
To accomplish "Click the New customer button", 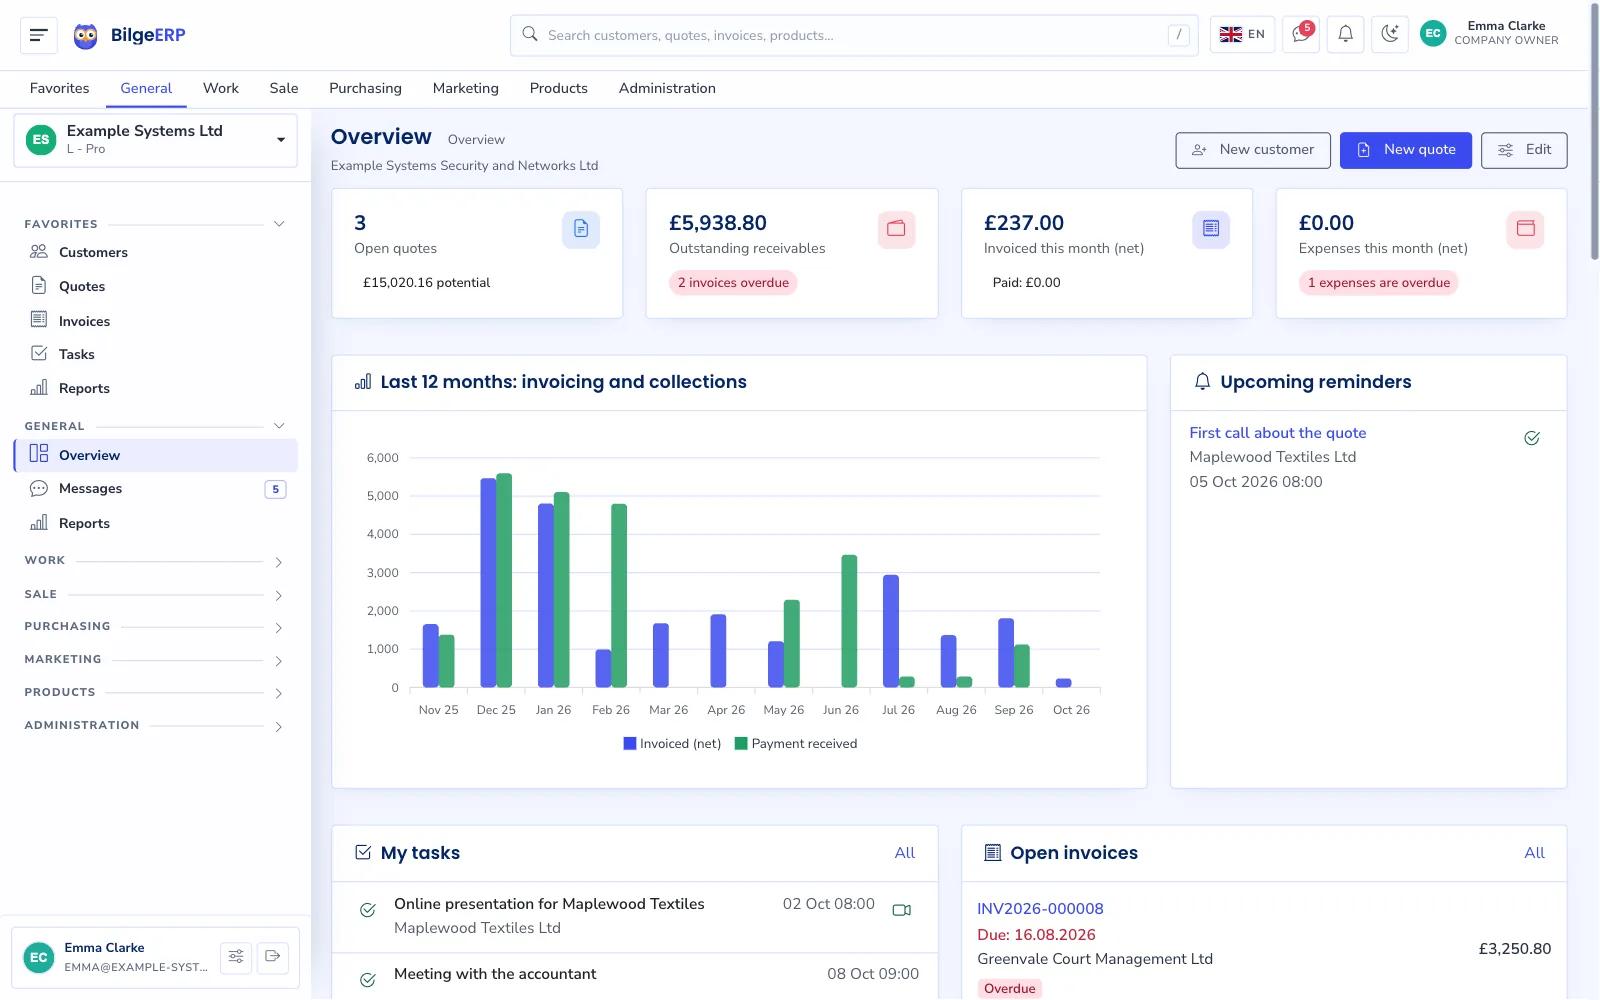I will point(1253,150).
